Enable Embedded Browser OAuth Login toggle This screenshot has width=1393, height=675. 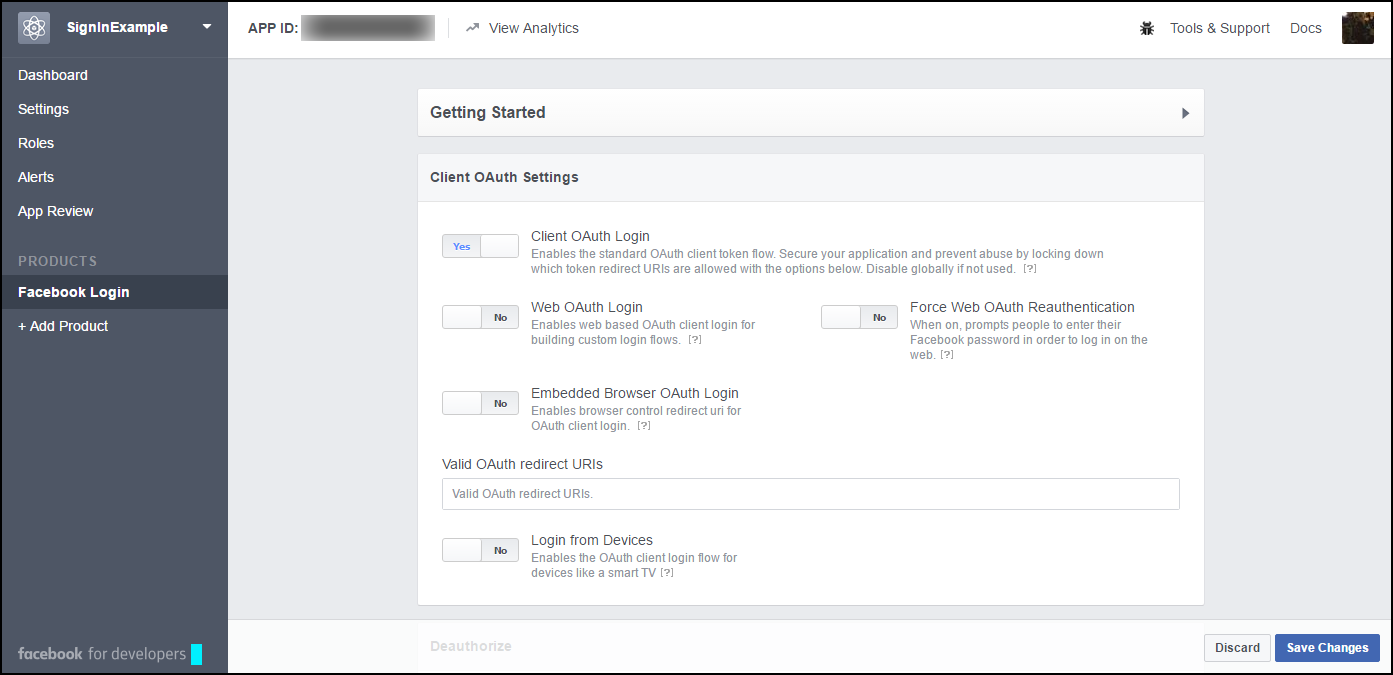click(x=480, y=403)
